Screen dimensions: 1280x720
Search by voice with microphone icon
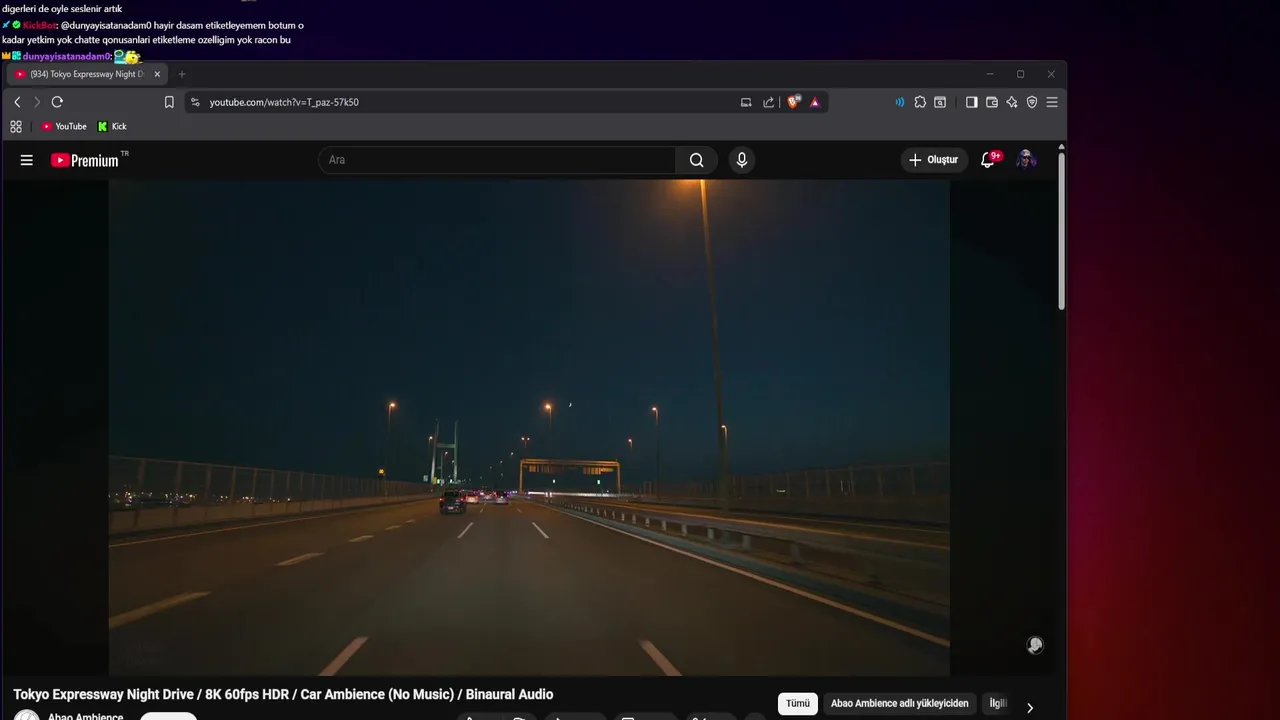[741, 160]
